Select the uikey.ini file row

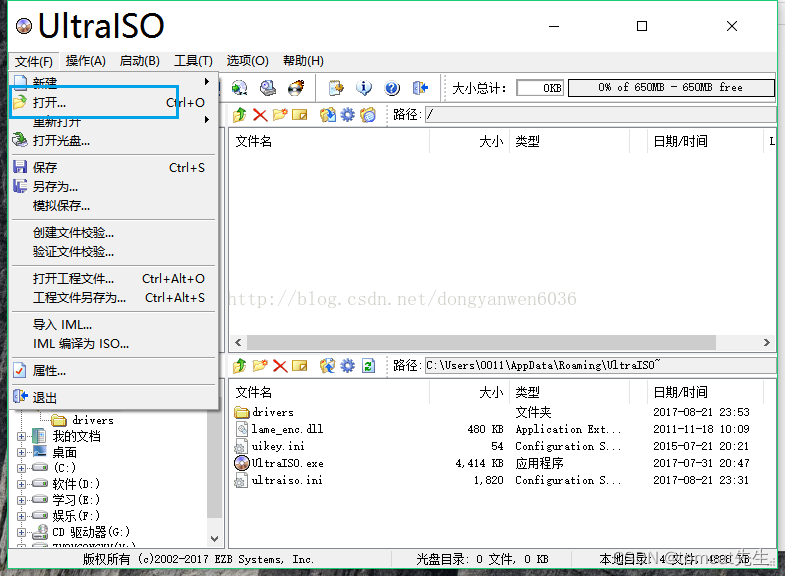tap(503, 446)
